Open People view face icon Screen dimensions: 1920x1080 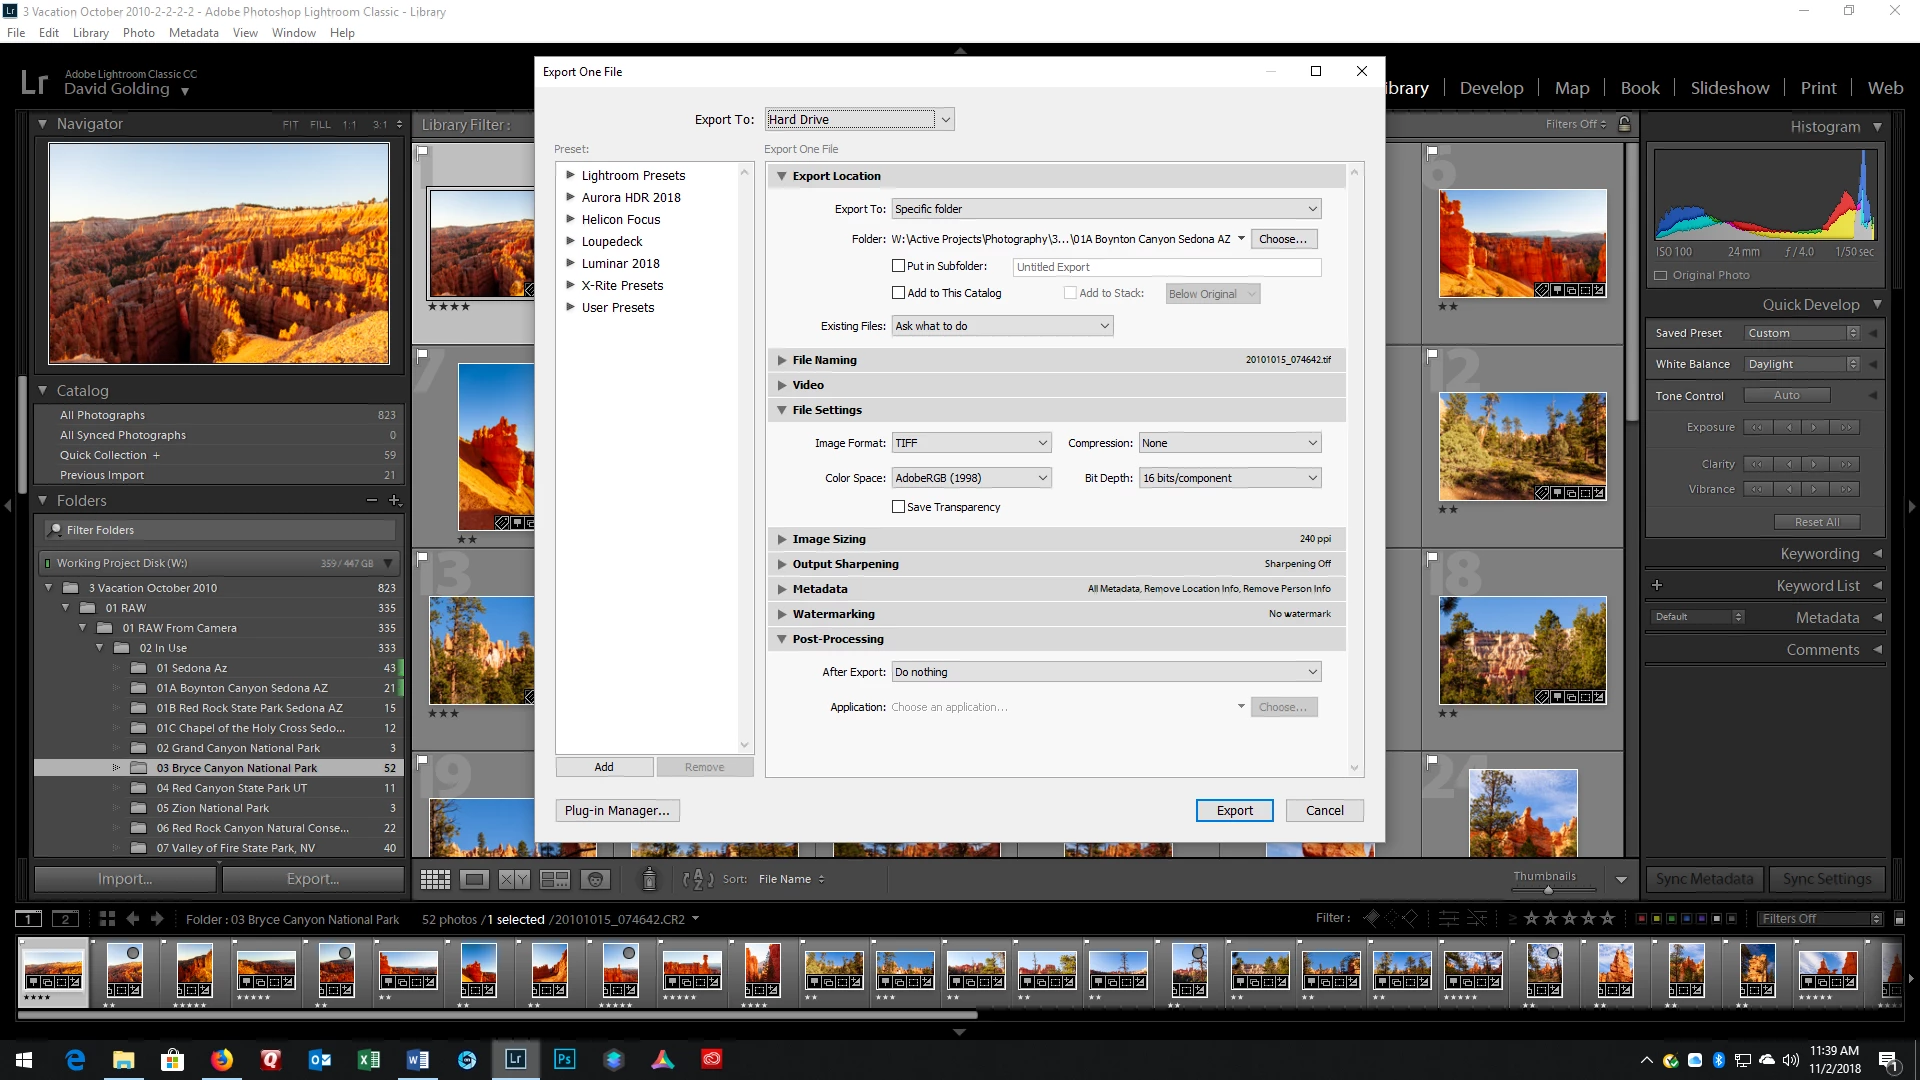tap(595, 880)
